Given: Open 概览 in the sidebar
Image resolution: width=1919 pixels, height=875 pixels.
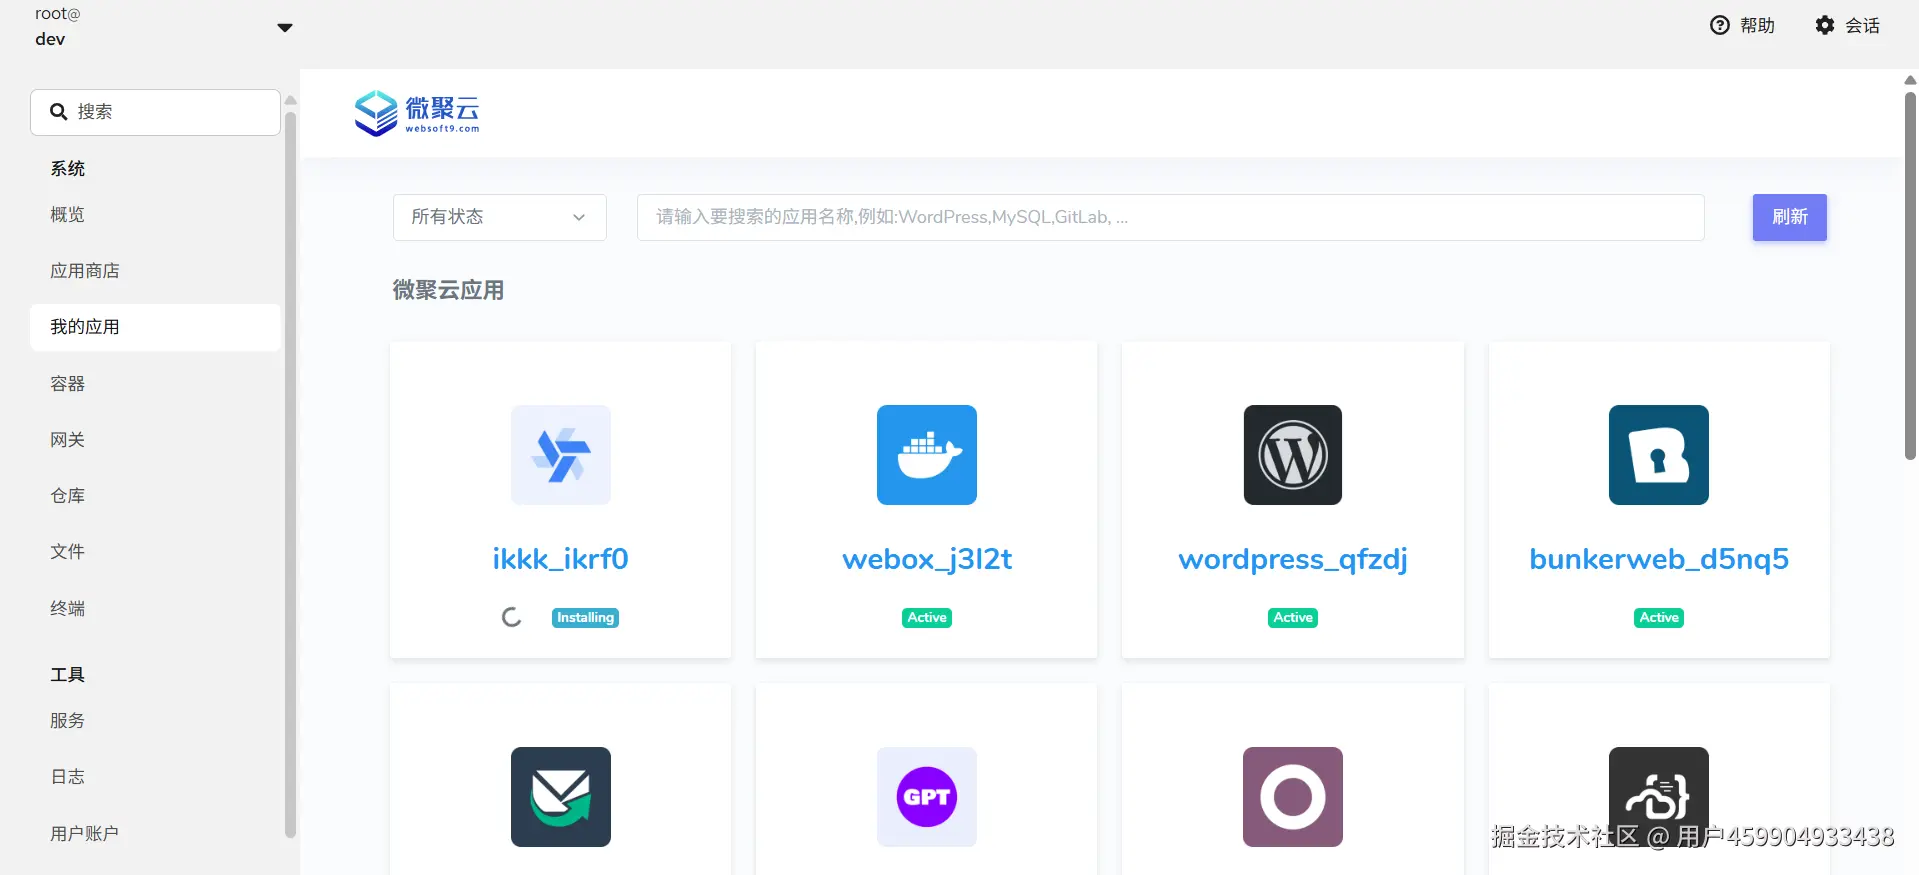Looking at the screenshot, I should (155, 215).
